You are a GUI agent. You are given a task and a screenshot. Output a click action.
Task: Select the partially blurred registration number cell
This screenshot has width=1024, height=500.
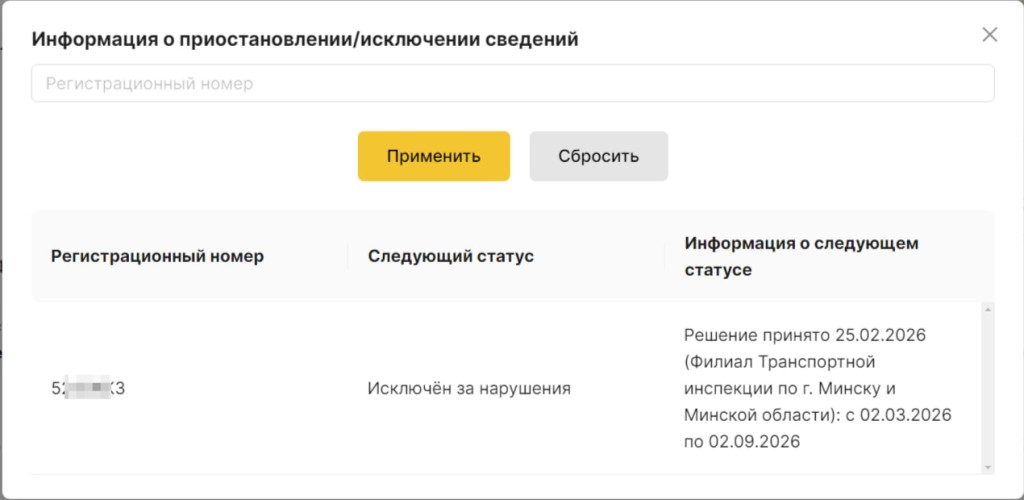(88, 388)
